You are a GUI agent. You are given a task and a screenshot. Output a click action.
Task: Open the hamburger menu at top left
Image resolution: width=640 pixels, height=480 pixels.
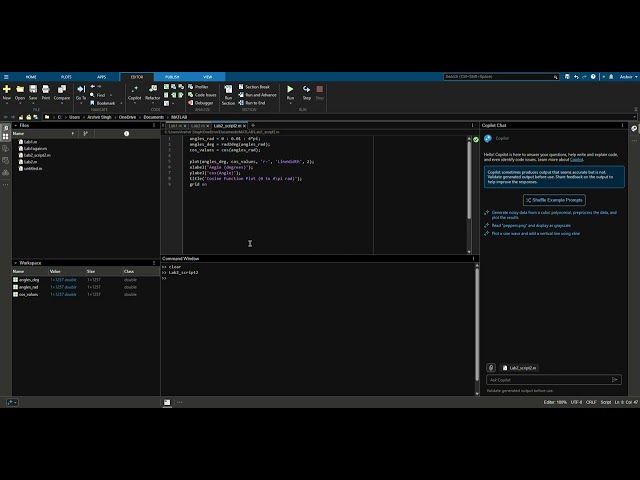click(6, 77)
